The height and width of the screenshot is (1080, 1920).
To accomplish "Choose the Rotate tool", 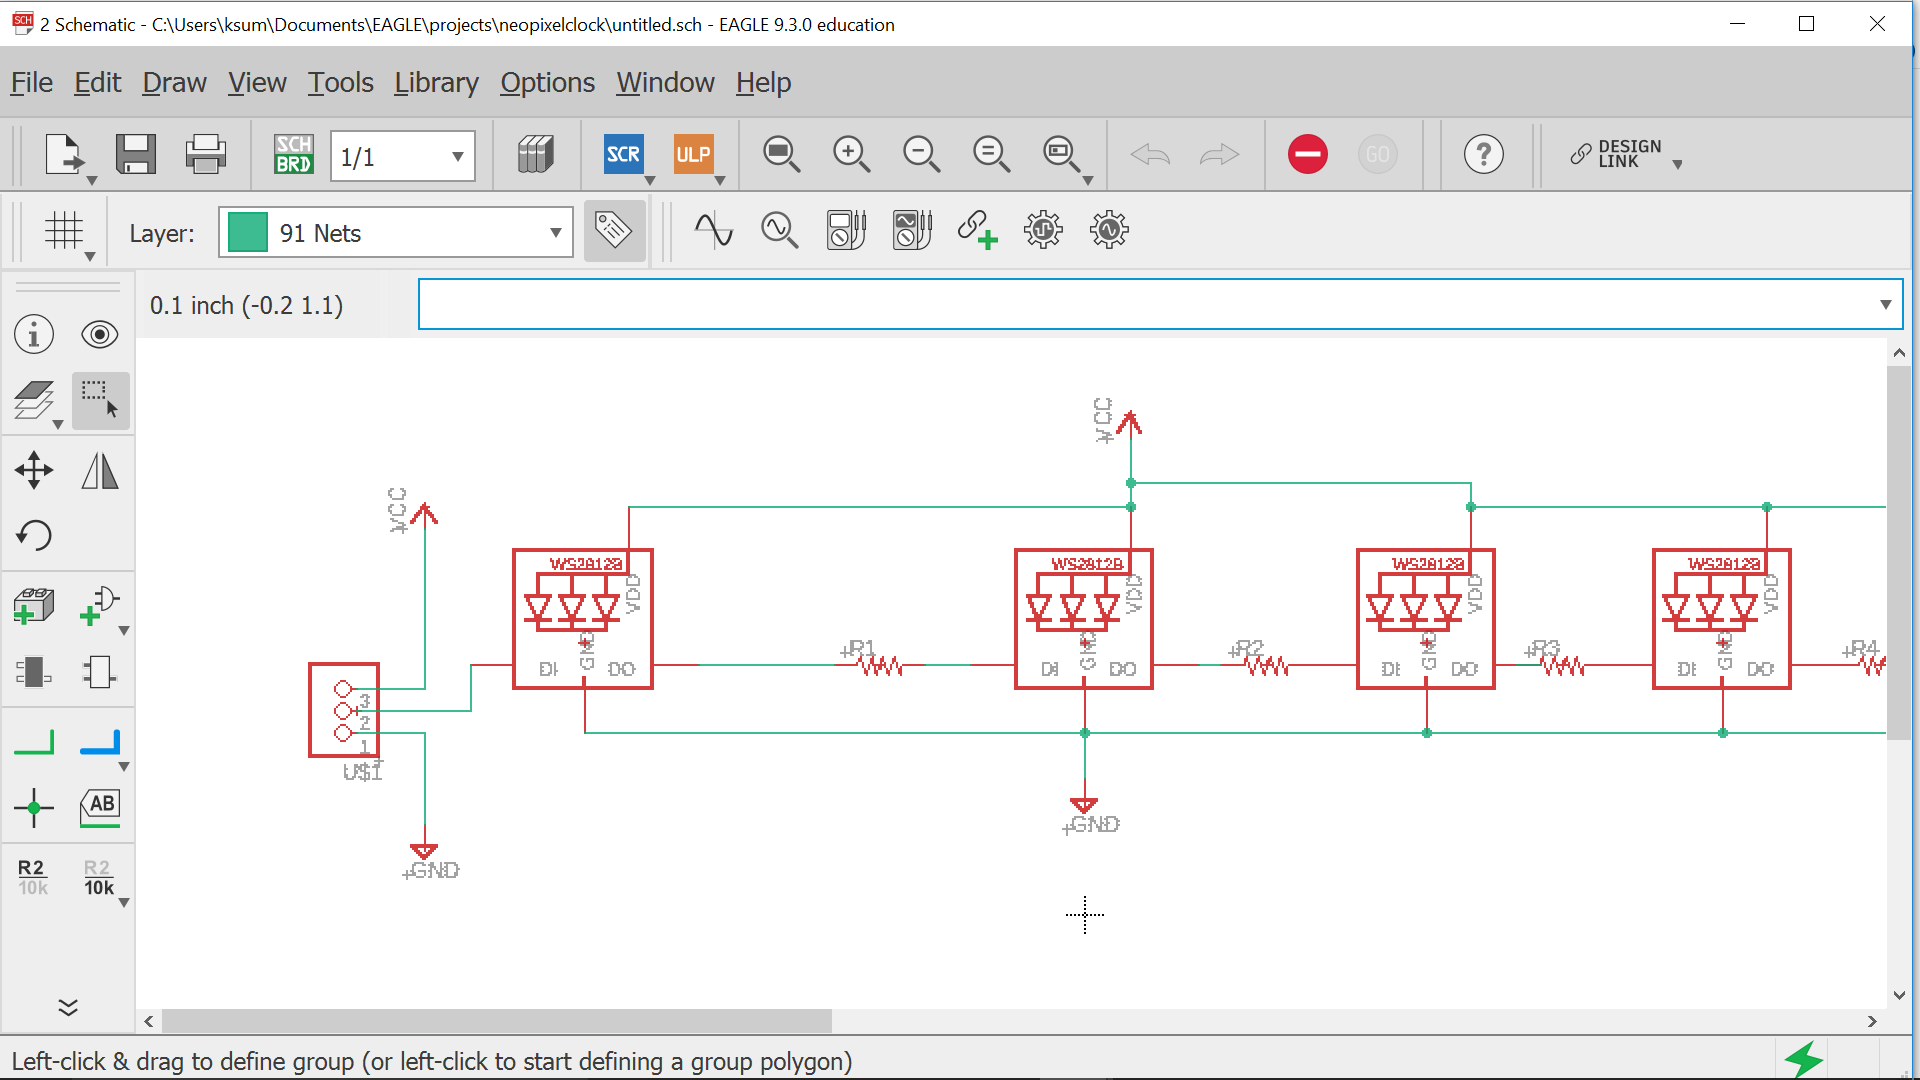I will 34,535.
